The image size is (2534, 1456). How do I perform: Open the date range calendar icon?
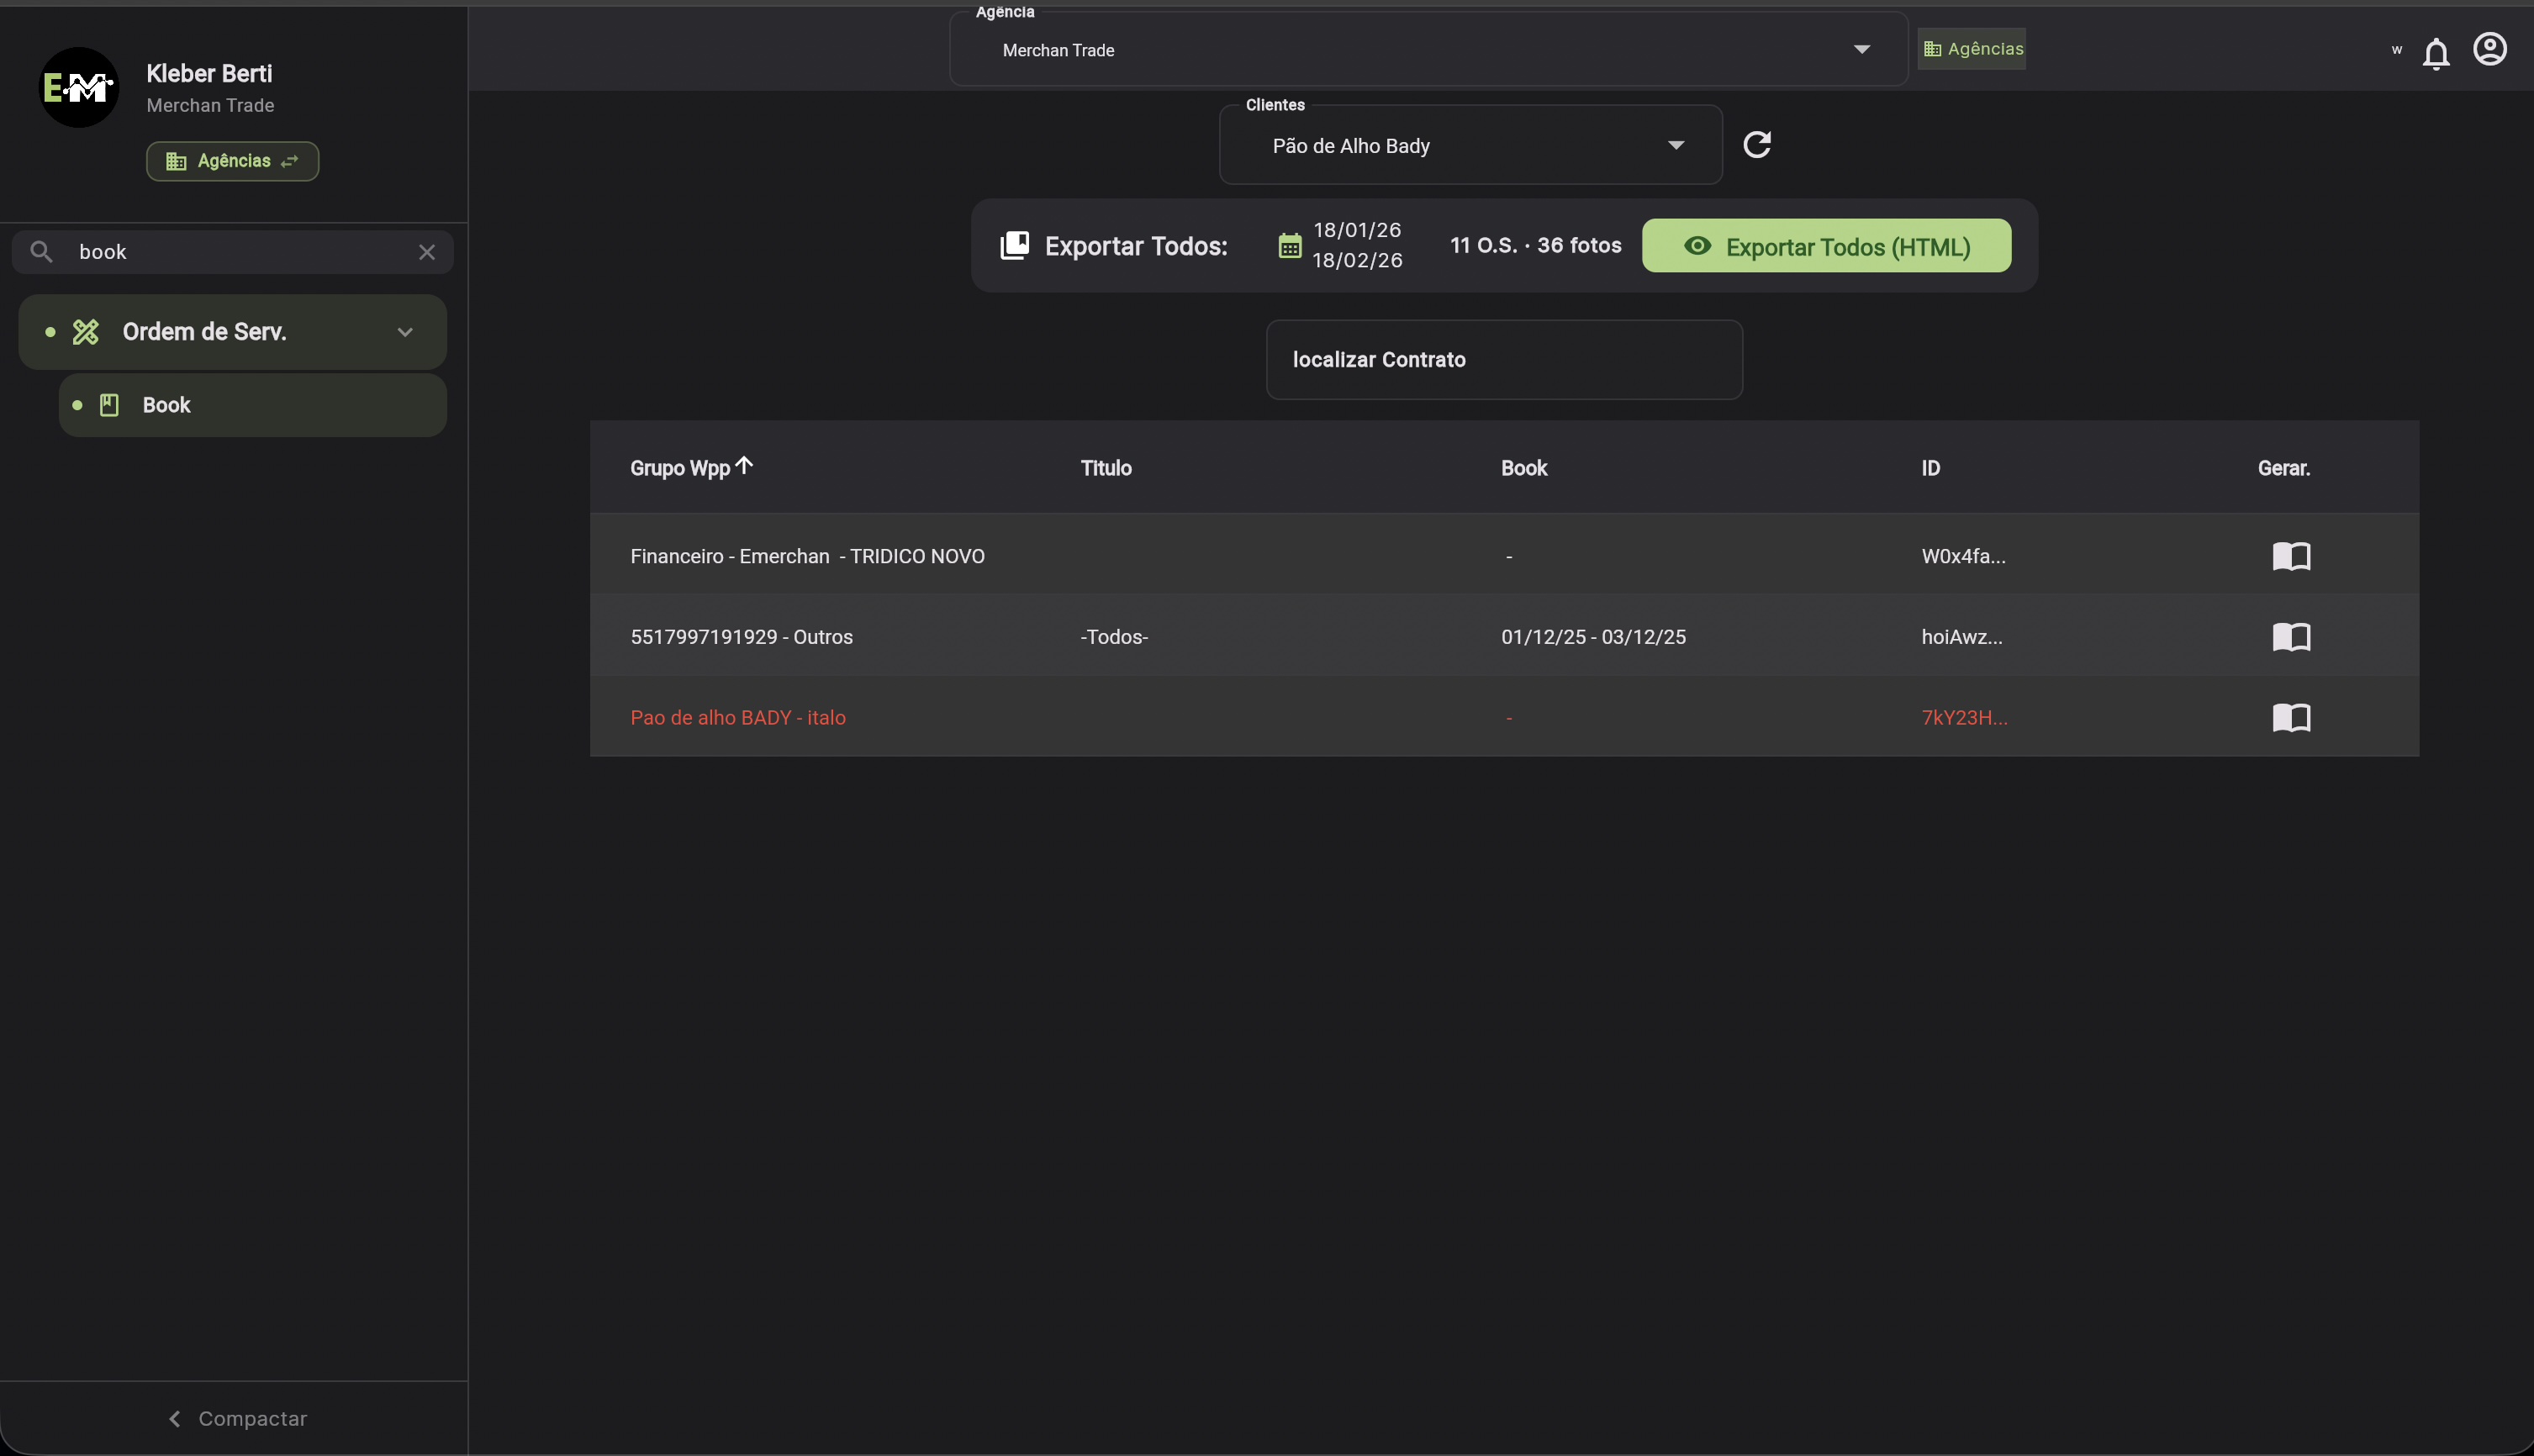[1289, 246]
